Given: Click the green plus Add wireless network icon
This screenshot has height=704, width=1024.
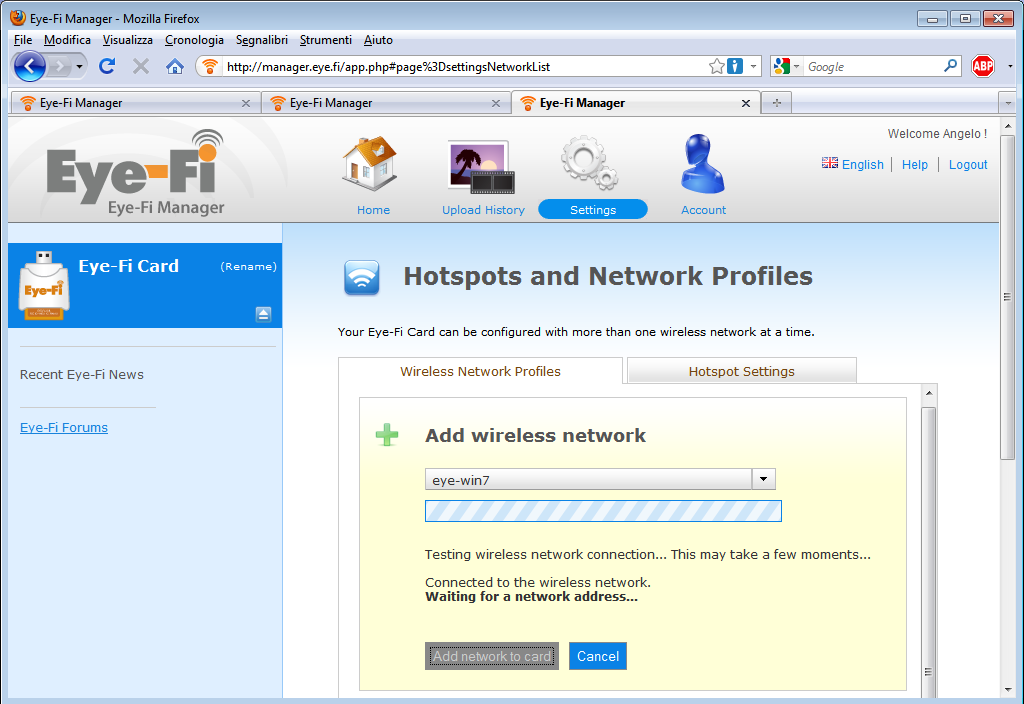Looking at the screenshot, I should [387, 434].
